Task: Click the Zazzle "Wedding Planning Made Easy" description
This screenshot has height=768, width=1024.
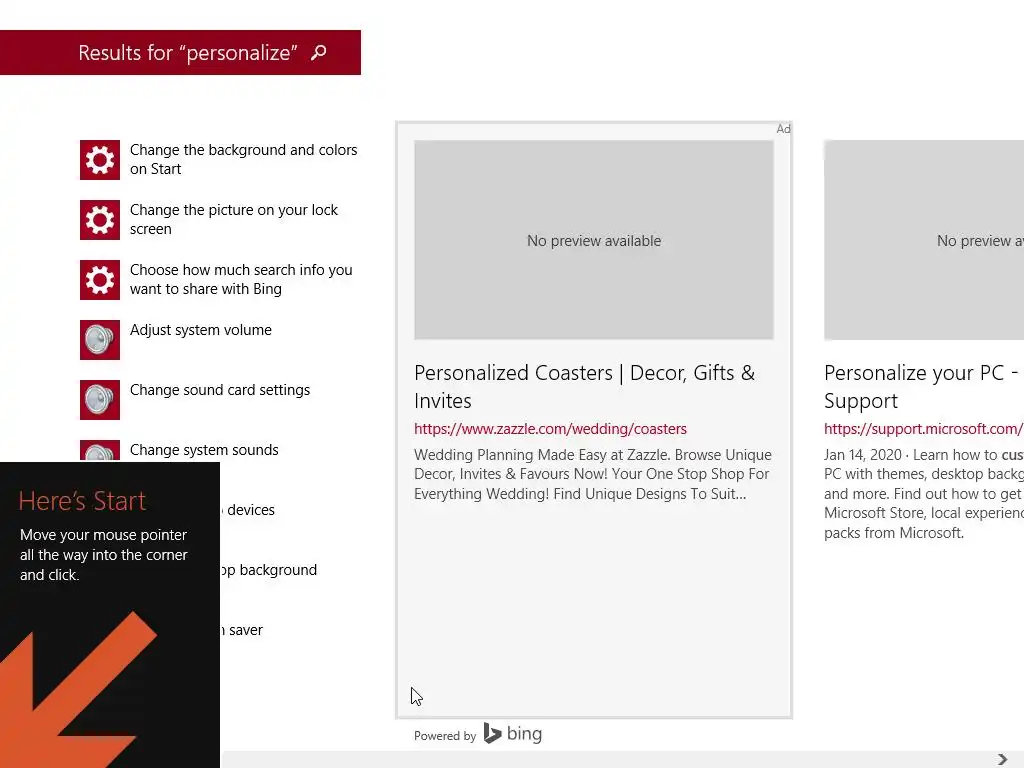Action: point(593,474)
